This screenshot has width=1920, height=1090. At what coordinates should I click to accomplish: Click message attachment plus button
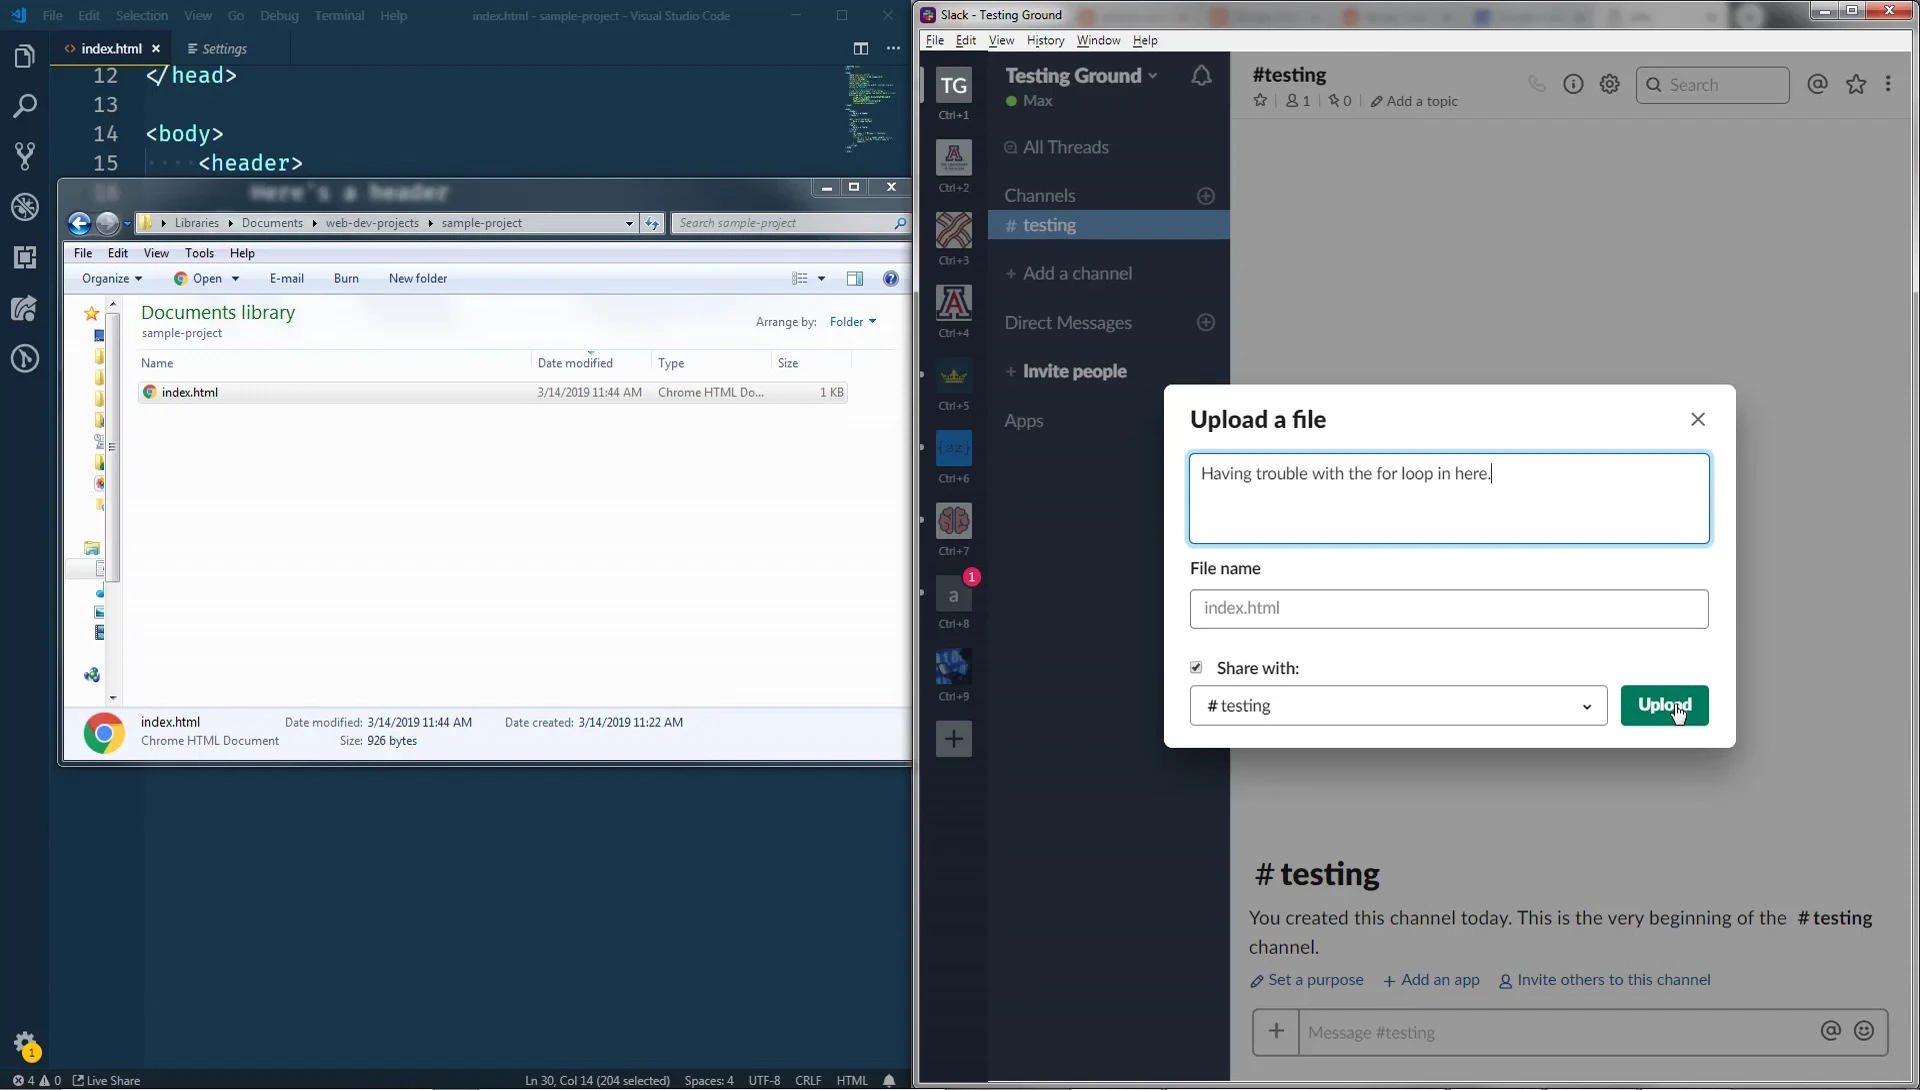[1276, 1031]
